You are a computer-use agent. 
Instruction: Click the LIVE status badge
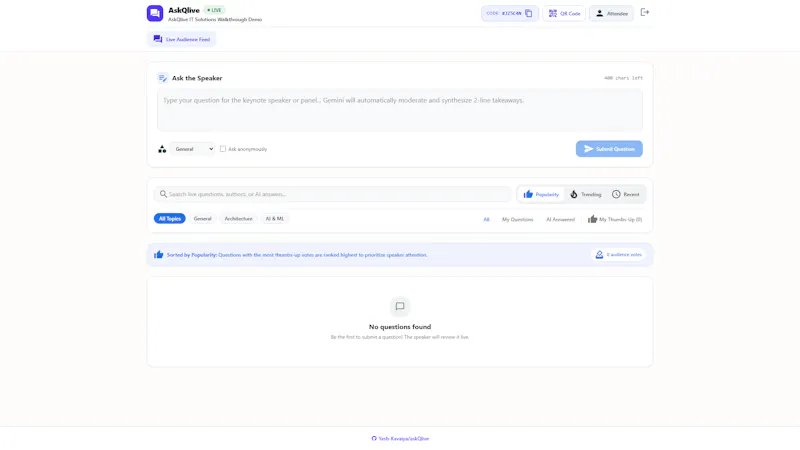[x=214, y=10]
